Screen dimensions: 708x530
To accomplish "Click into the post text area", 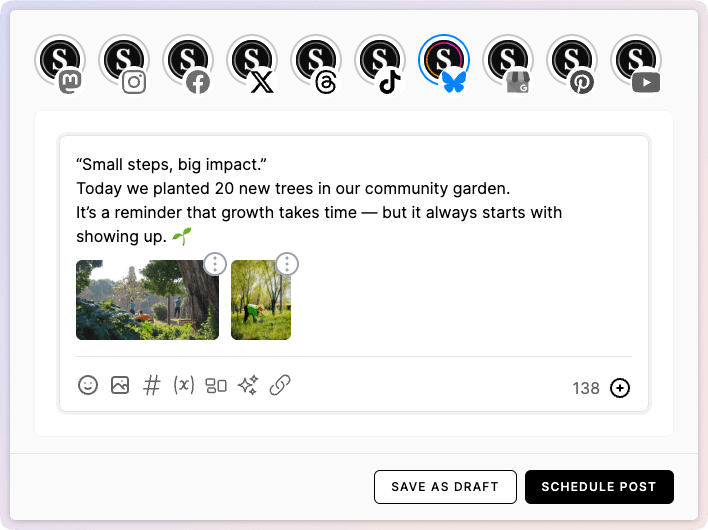I will (x=350, y=200).
